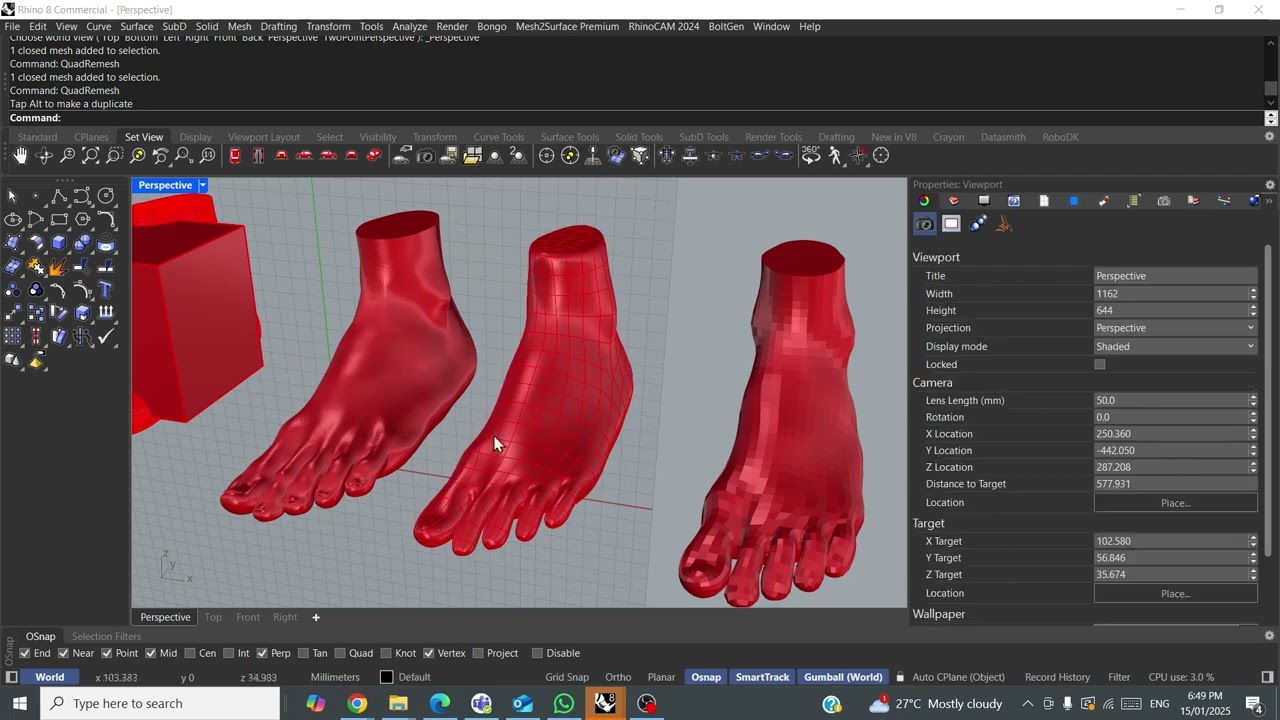1280x720 pixels.
Task: Open the Display mode dropdown
Action: point(1176,347)
